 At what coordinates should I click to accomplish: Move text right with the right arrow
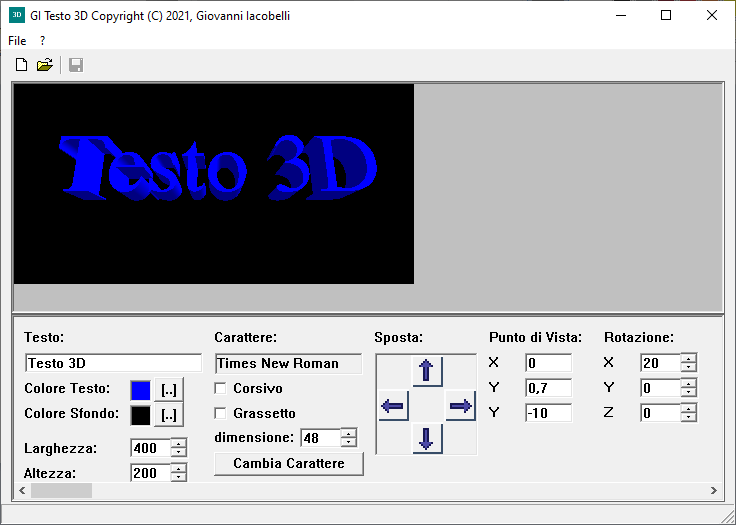coord(460,405)
